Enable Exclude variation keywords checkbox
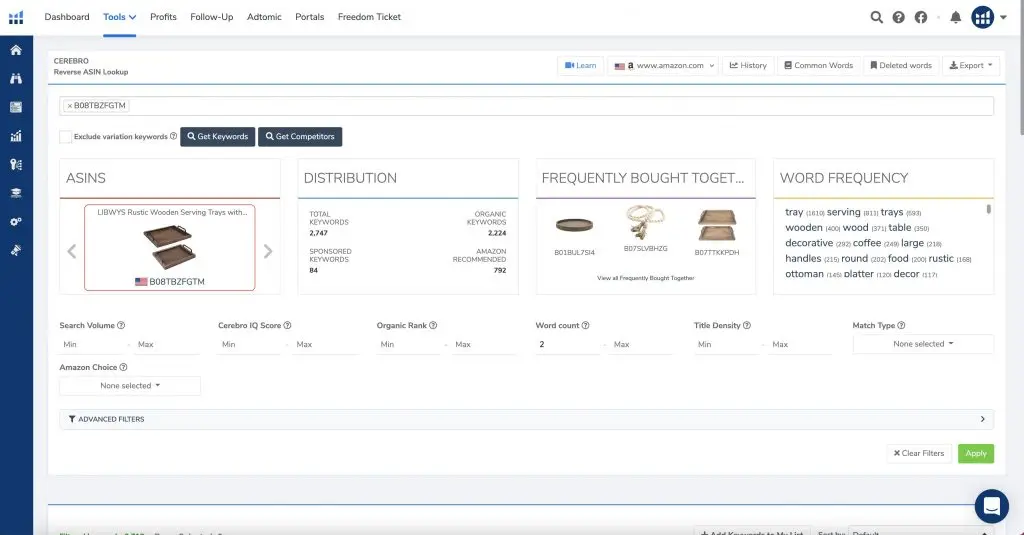The height and width of the screenshot is (535, 1024). click(x=65, y=136)
